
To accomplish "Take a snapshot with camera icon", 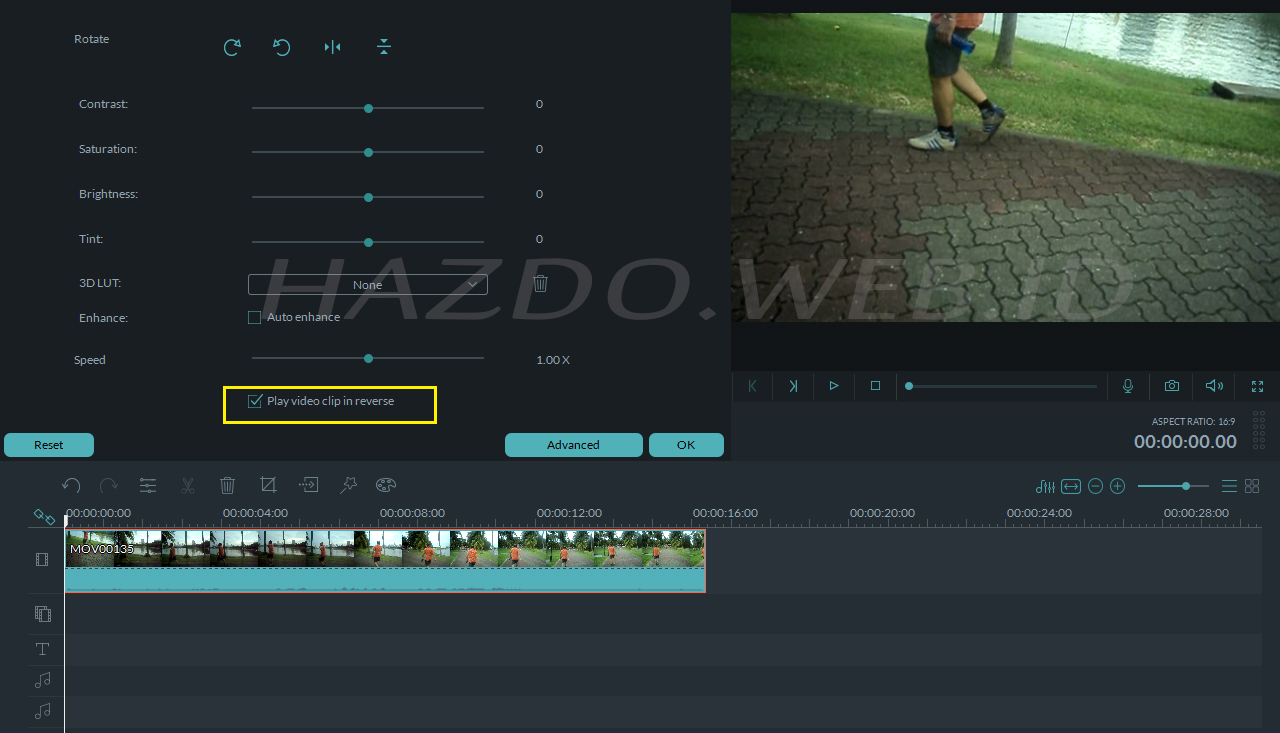I will [x=1171, y=386].
